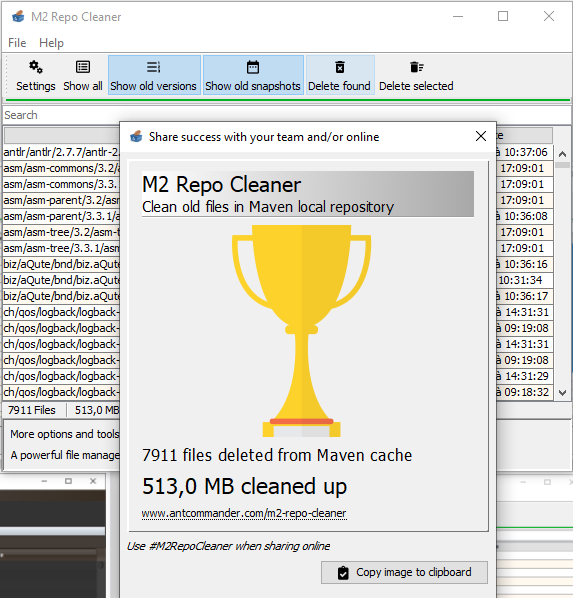The width and height of the screenshot is (573, 598).
Task: Open the Help menu
Action: pyautogui.click(x=51, y=43)
